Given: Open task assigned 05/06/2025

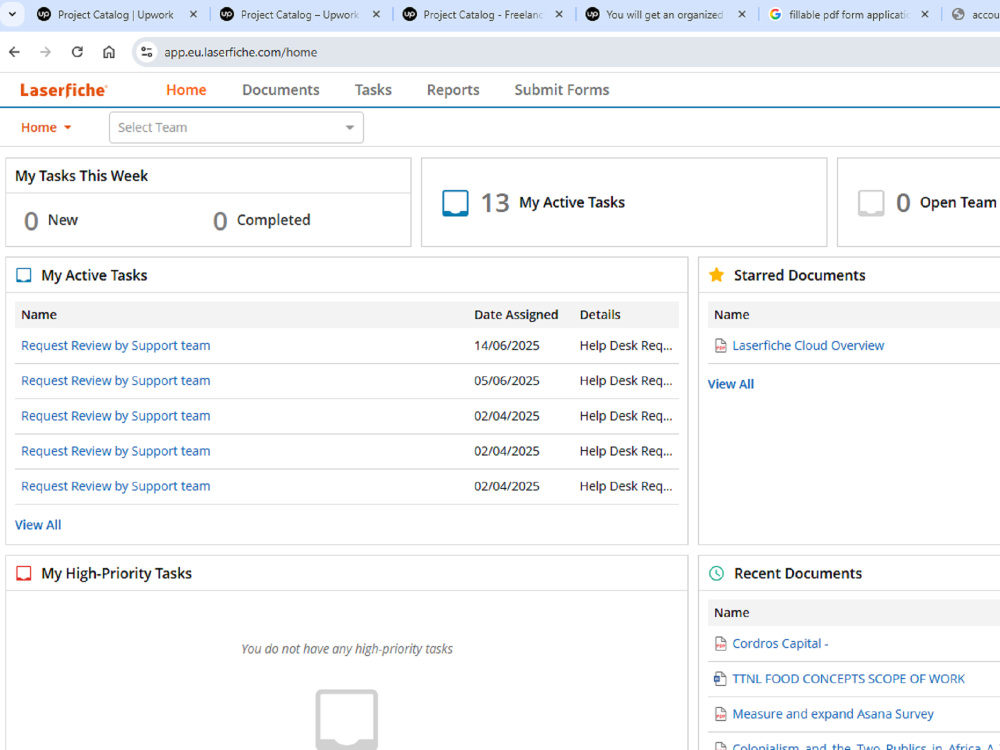Looking at the screenshot, I should pos(115,381).
